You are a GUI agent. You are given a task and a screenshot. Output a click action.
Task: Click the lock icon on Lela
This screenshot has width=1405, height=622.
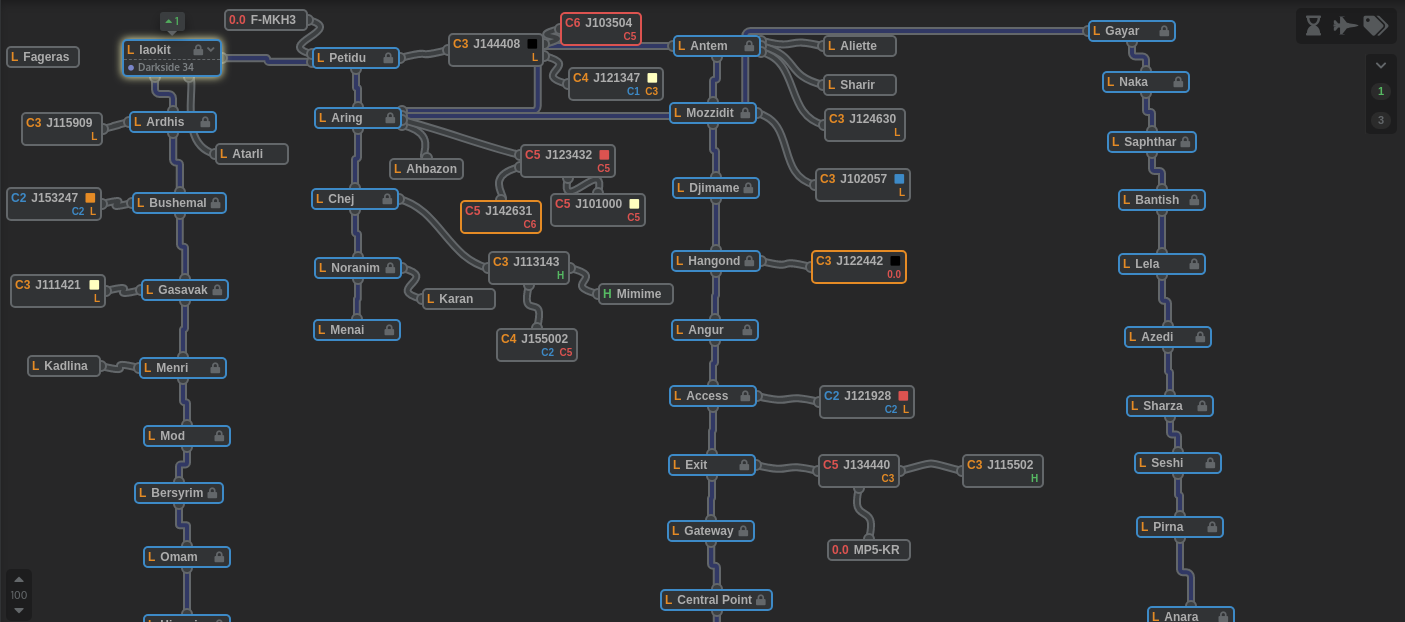pos(1194,264)
